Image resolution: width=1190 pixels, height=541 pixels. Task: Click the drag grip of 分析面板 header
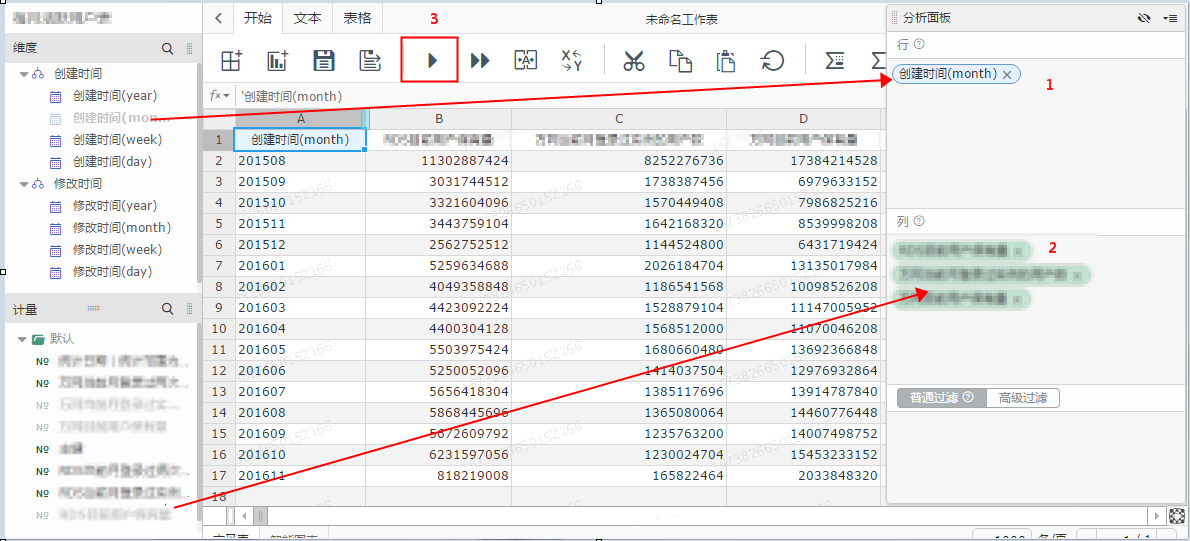(x=895, y=18)
